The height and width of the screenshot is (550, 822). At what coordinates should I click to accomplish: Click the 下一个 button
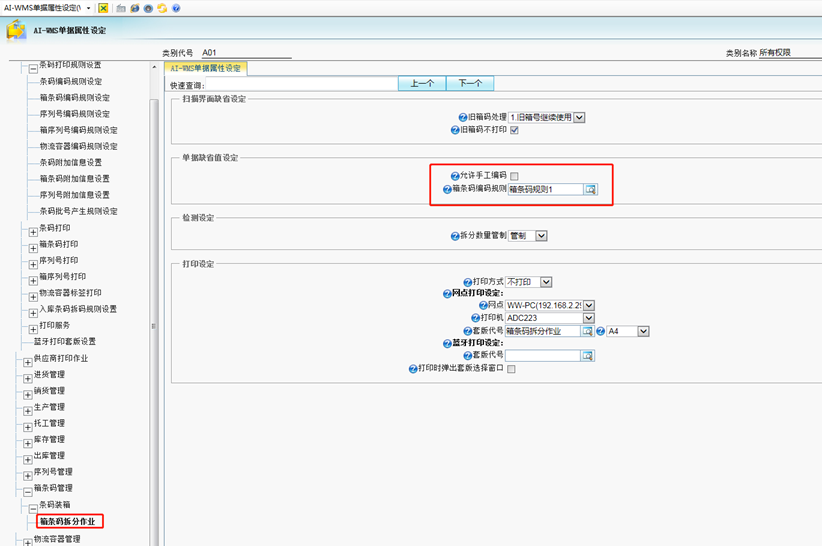coord(468,84)
